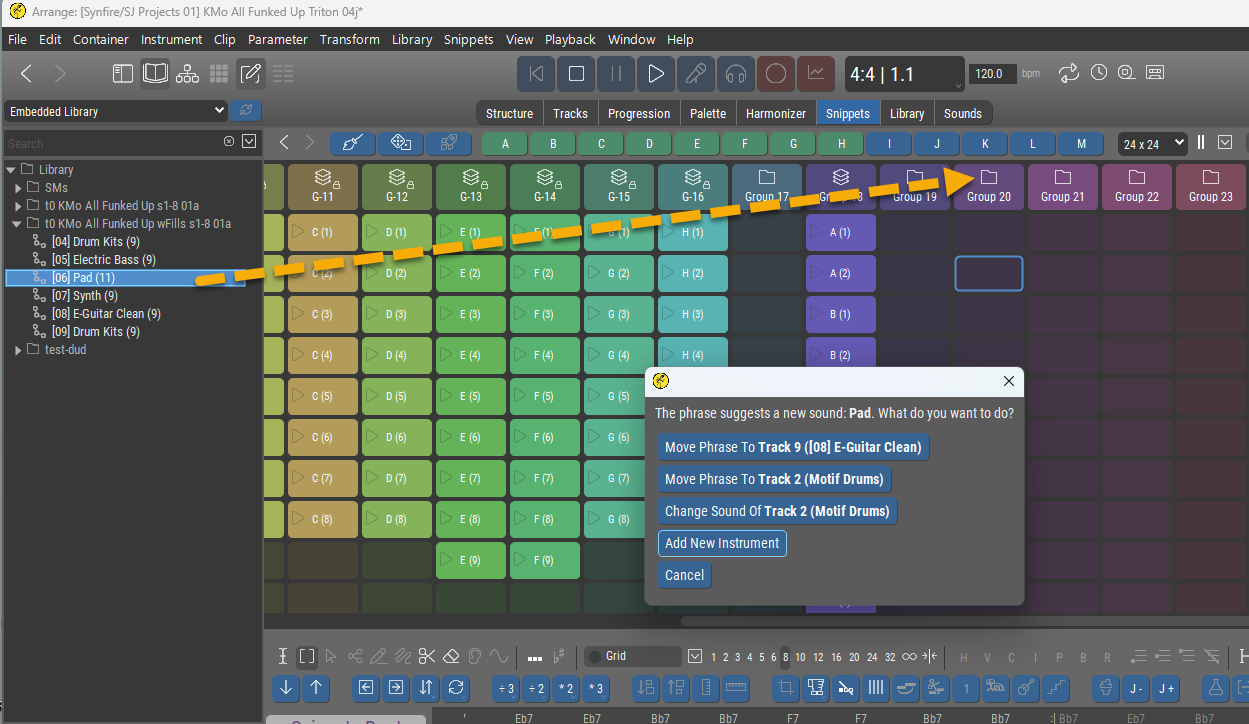Viewport: 1249px width, 724px height.
Task: Switch to the Harmonizer tab
Action: 776,113
